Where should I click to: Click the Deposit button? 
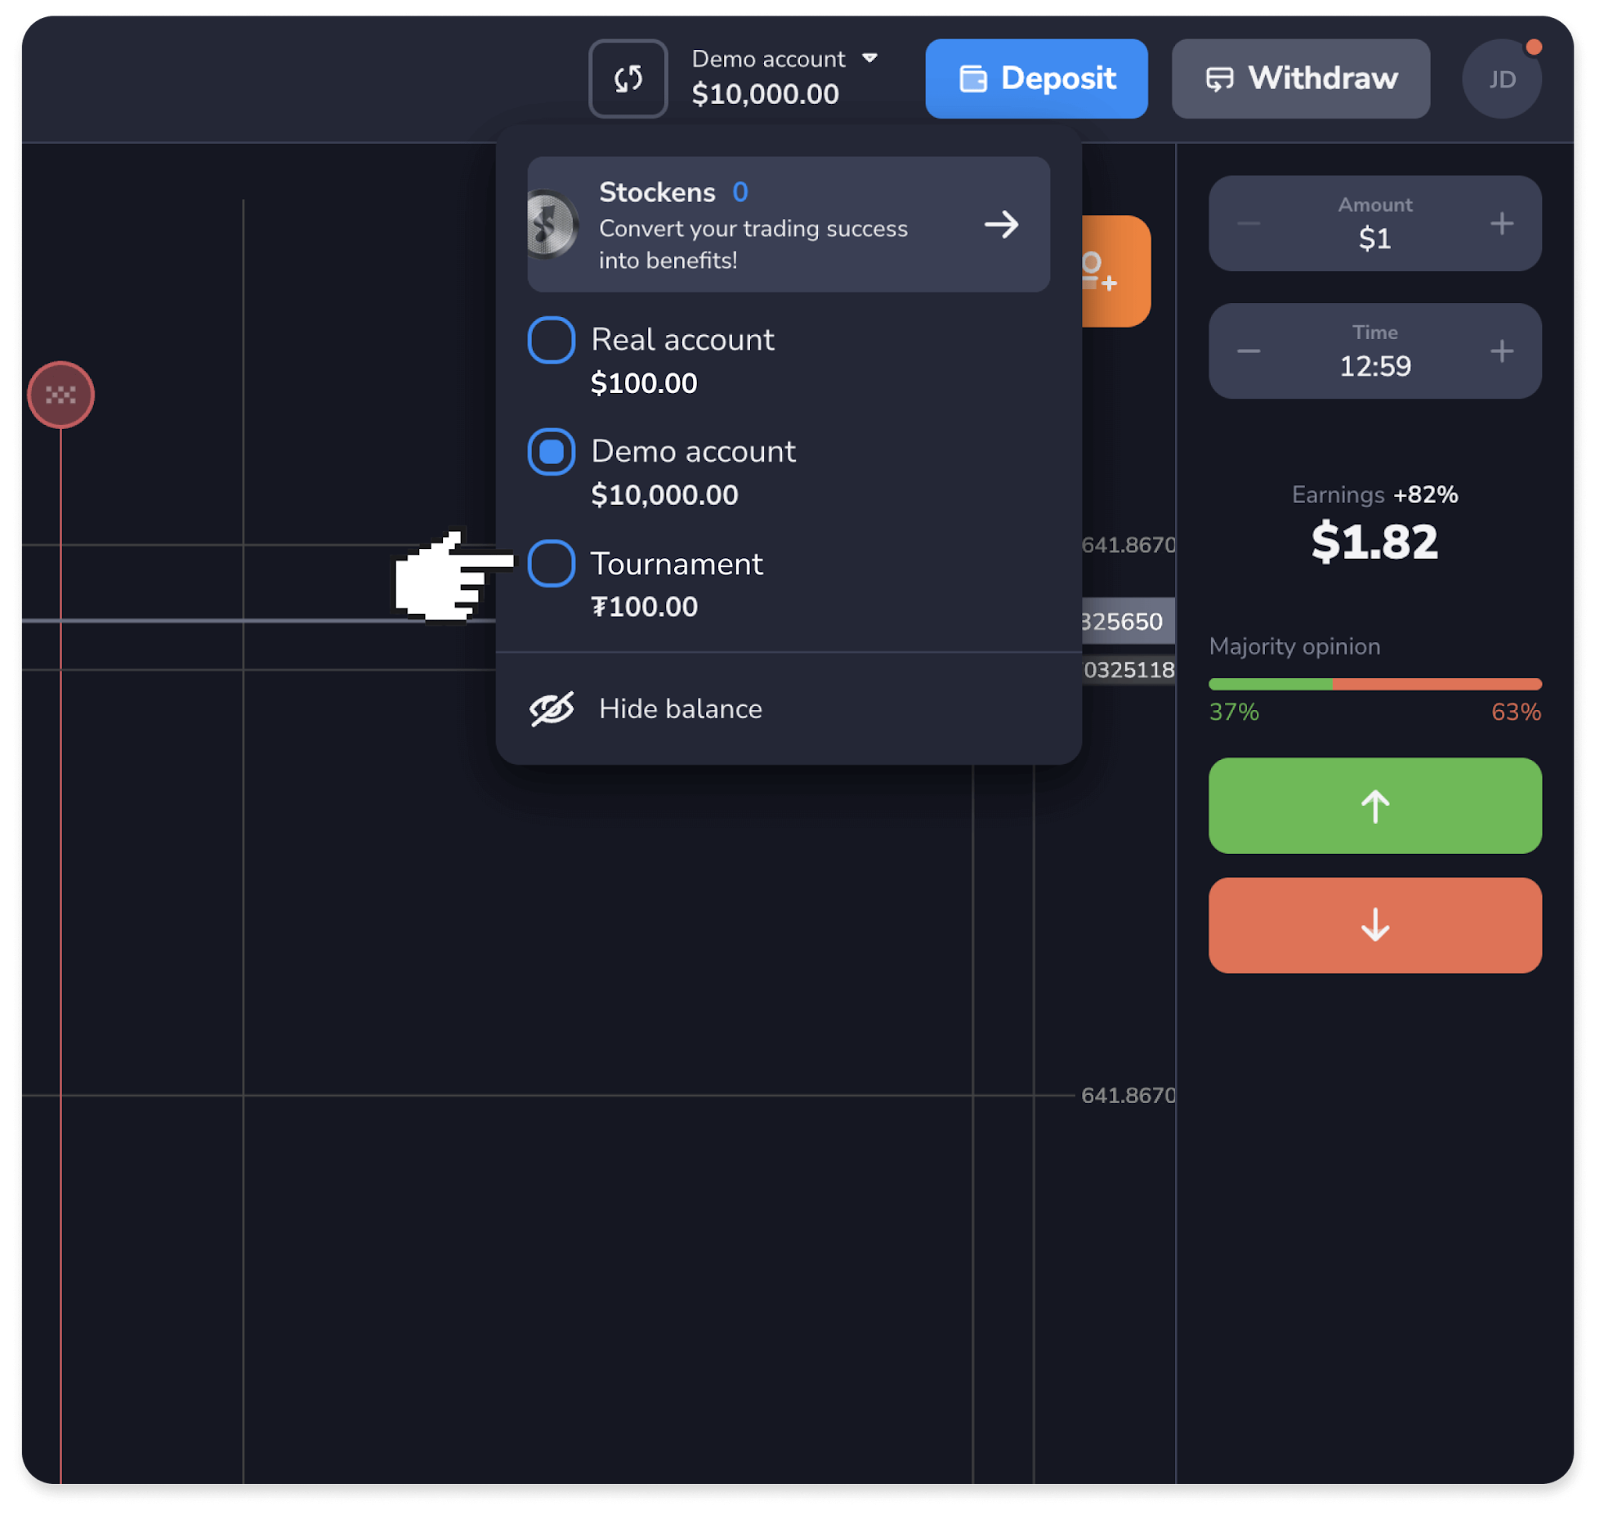(x=1036, y=79)
